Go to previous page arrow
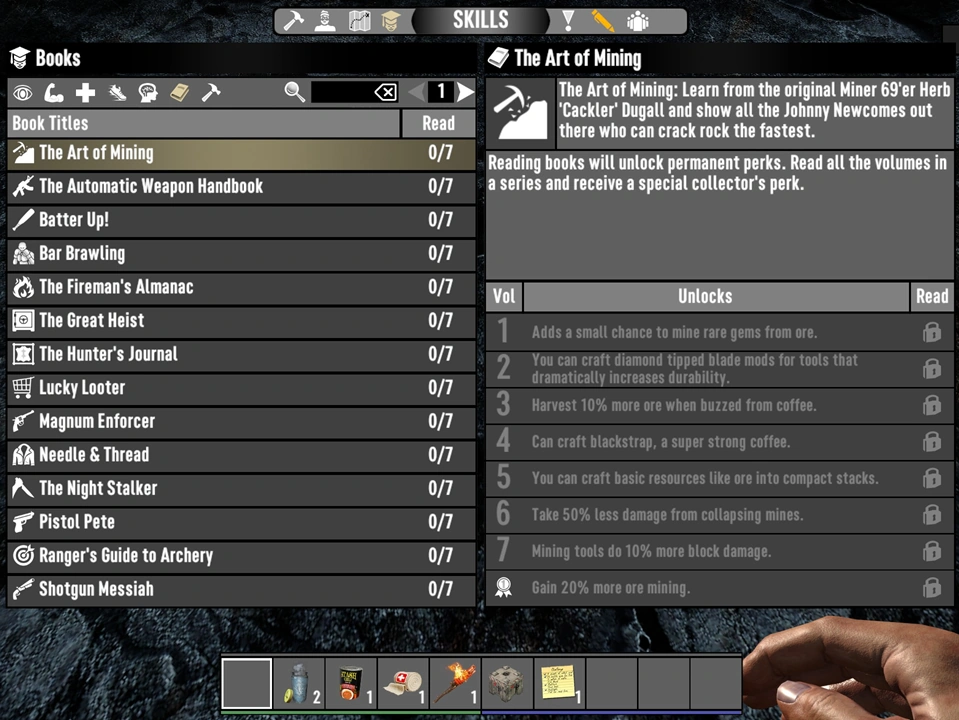Viewport: 959px width, 720px height. (x=417, y=92)
